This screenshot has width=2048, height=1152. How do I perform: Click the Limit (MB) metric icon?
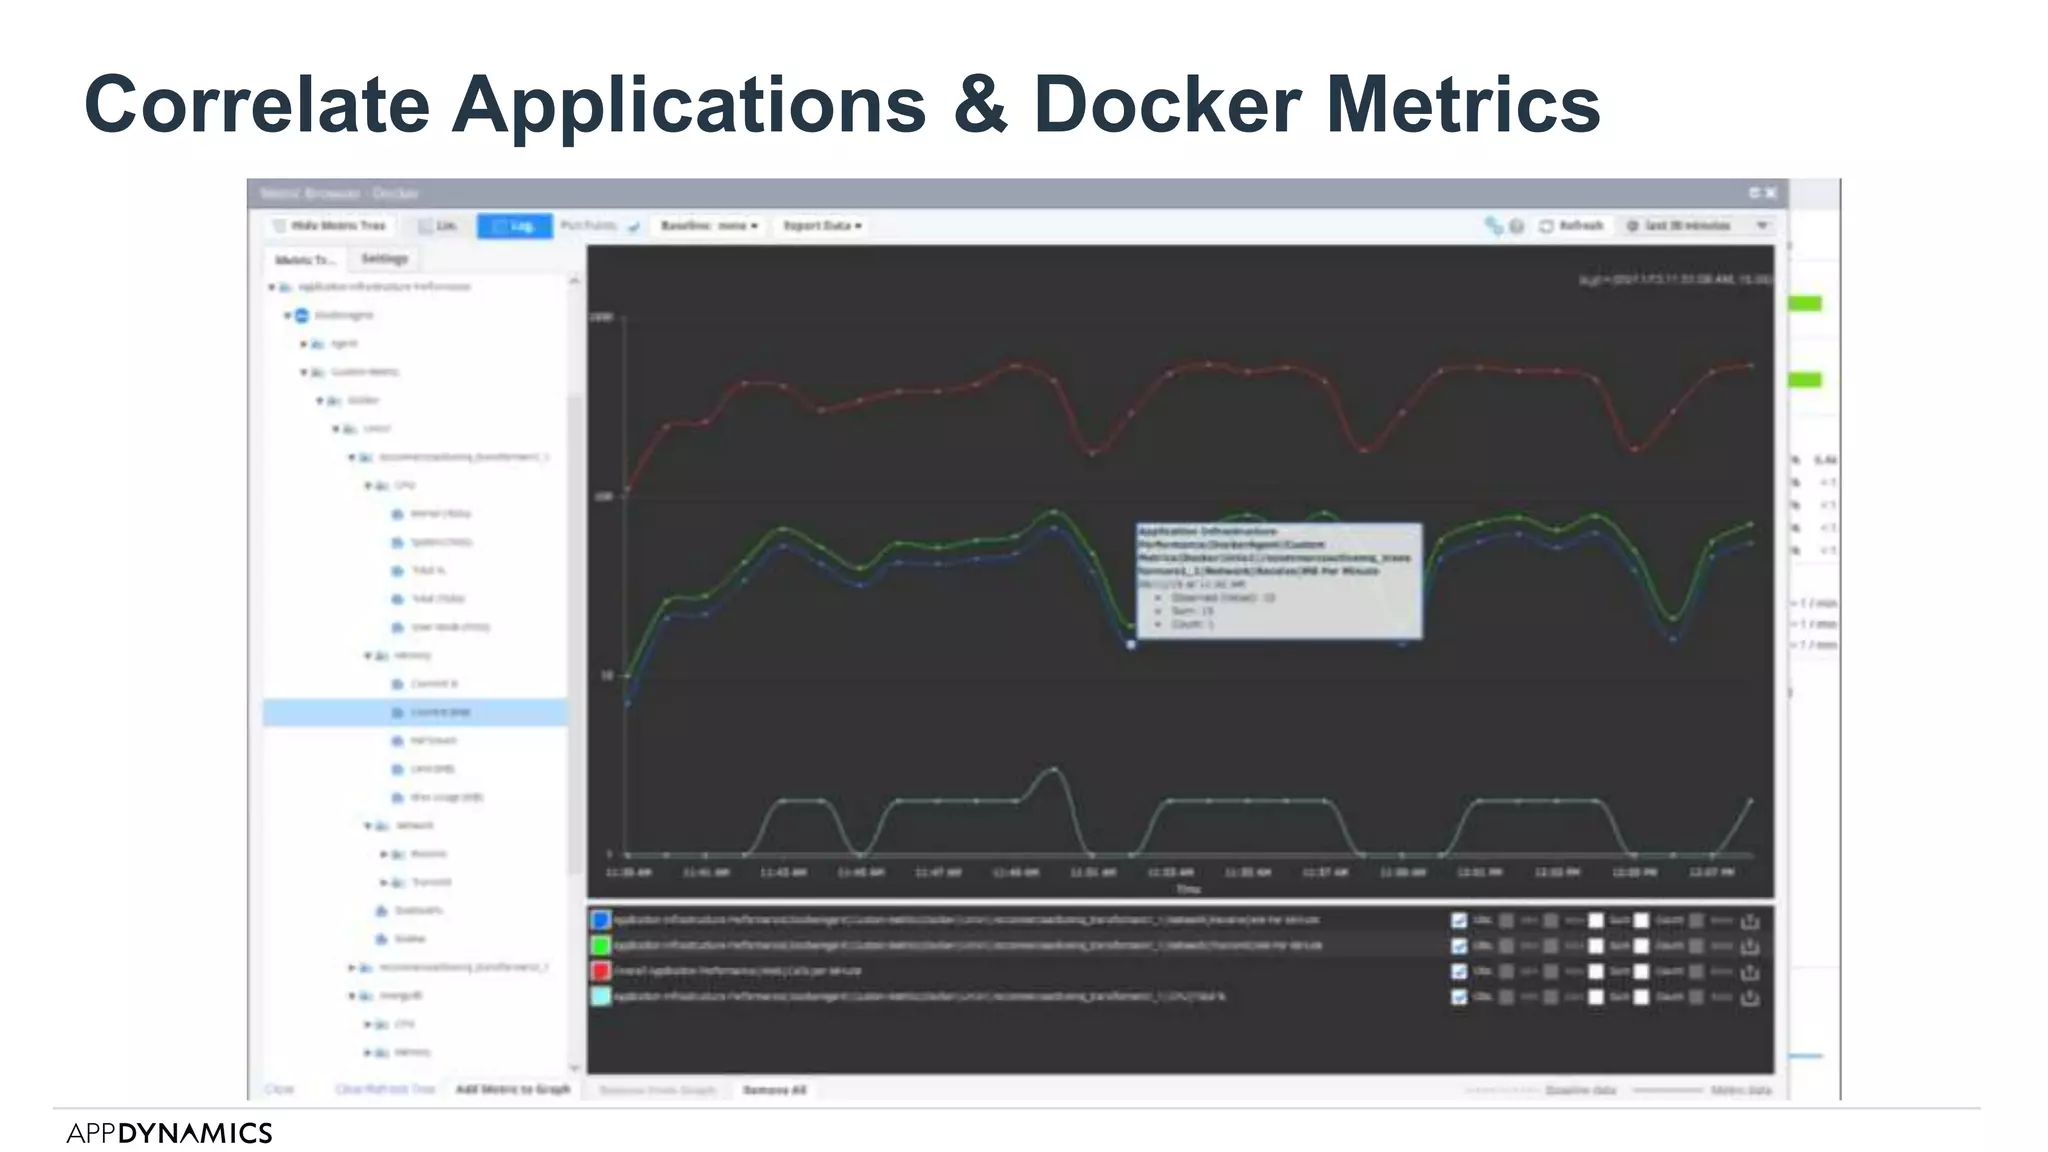(x=397, y=769)
